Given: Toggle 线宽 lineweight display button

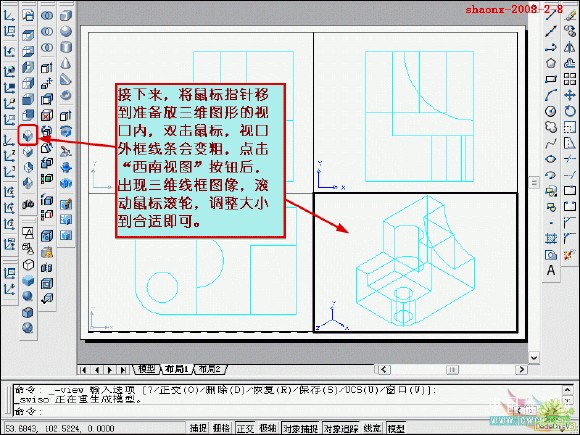Looking at the screenshot, I should coord(372,428).
